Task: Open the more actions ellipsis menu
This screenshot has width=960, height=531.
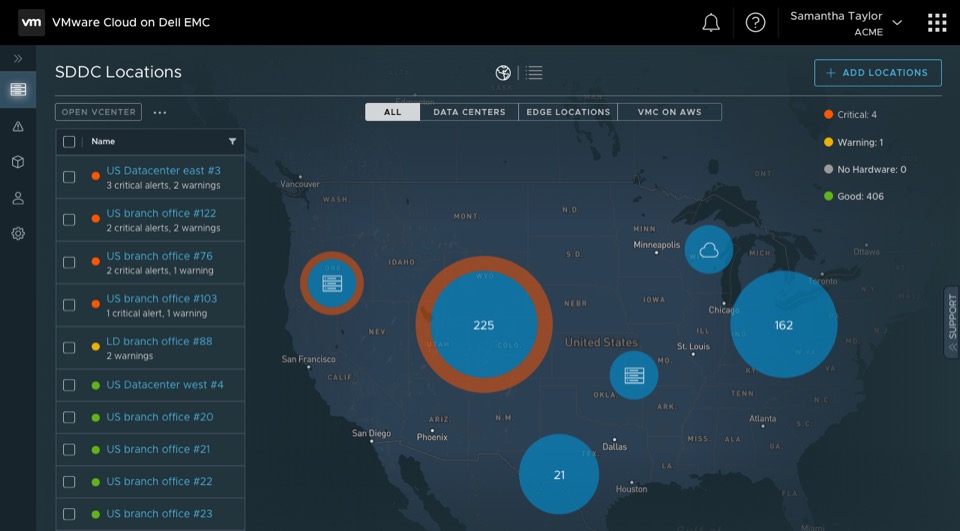Action: tap(160, 113)
